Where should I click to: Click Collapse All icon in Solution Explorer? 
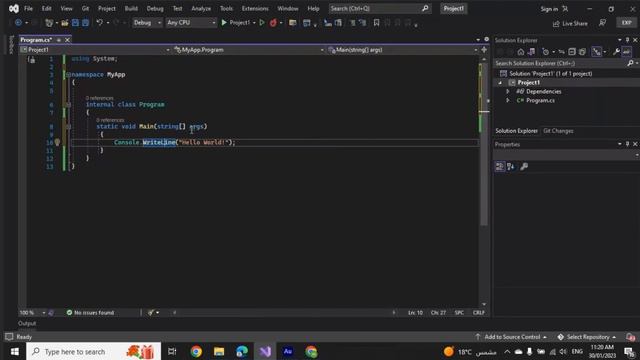[x=572, y=52]
